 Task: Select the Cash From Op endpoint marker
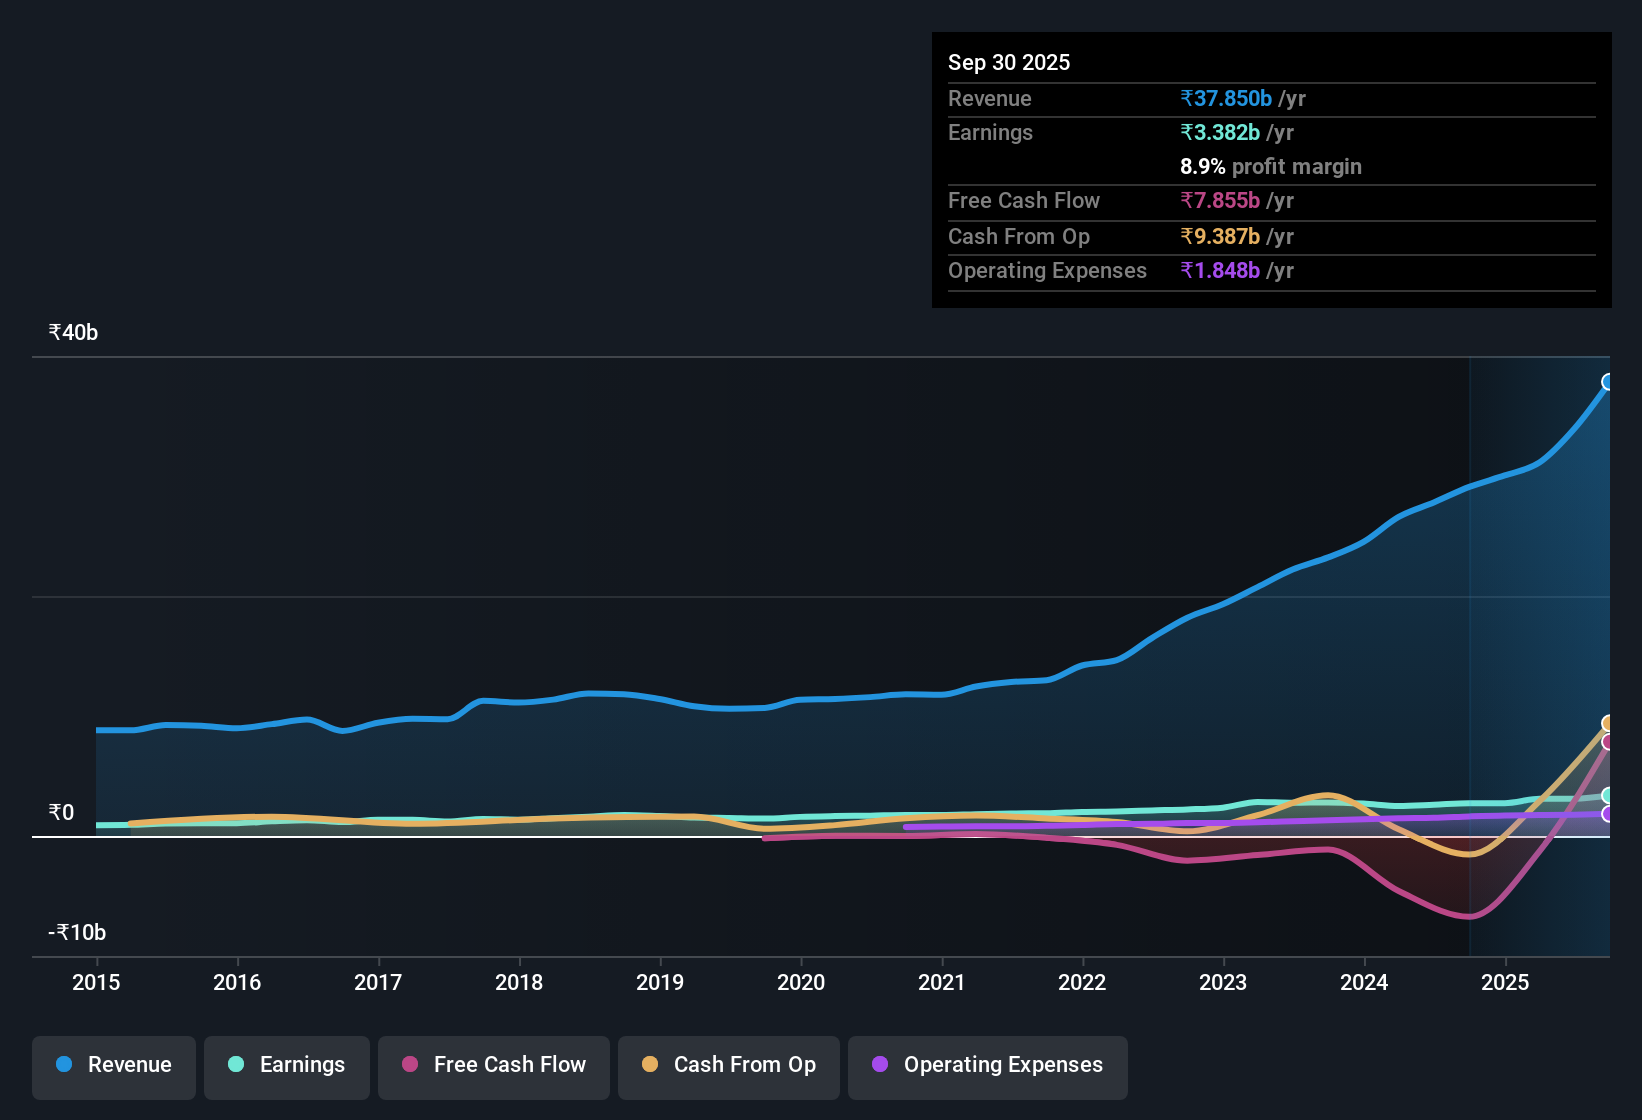coord(1608,722)
